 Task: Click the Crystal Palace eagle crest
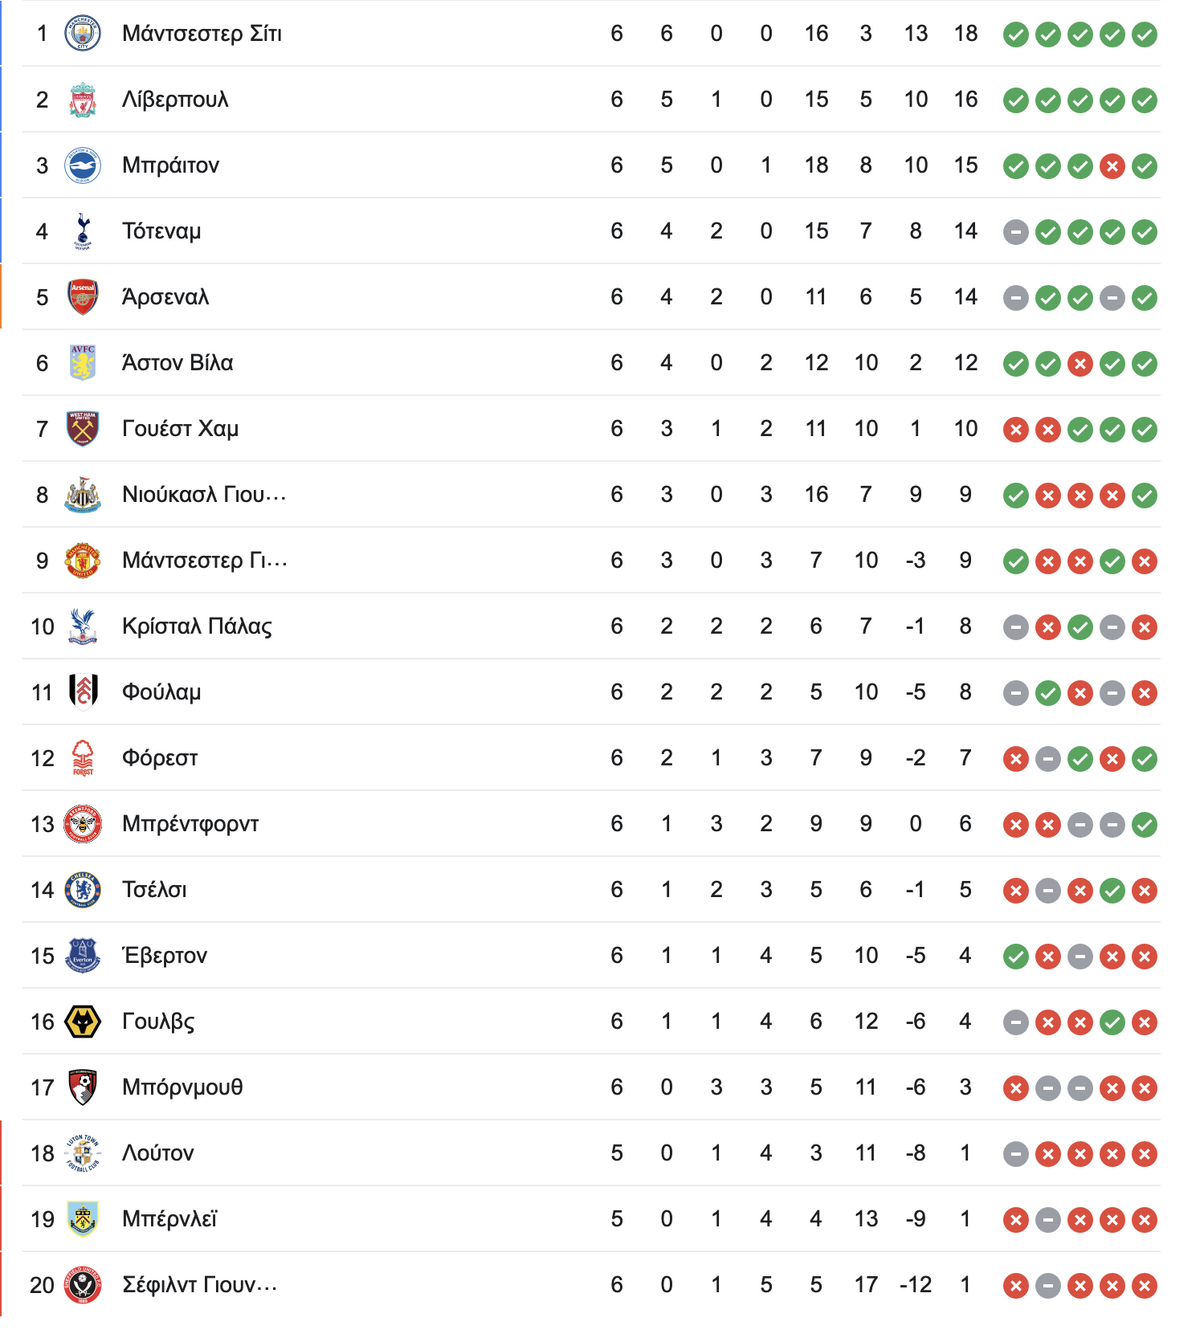coord(83,626)
